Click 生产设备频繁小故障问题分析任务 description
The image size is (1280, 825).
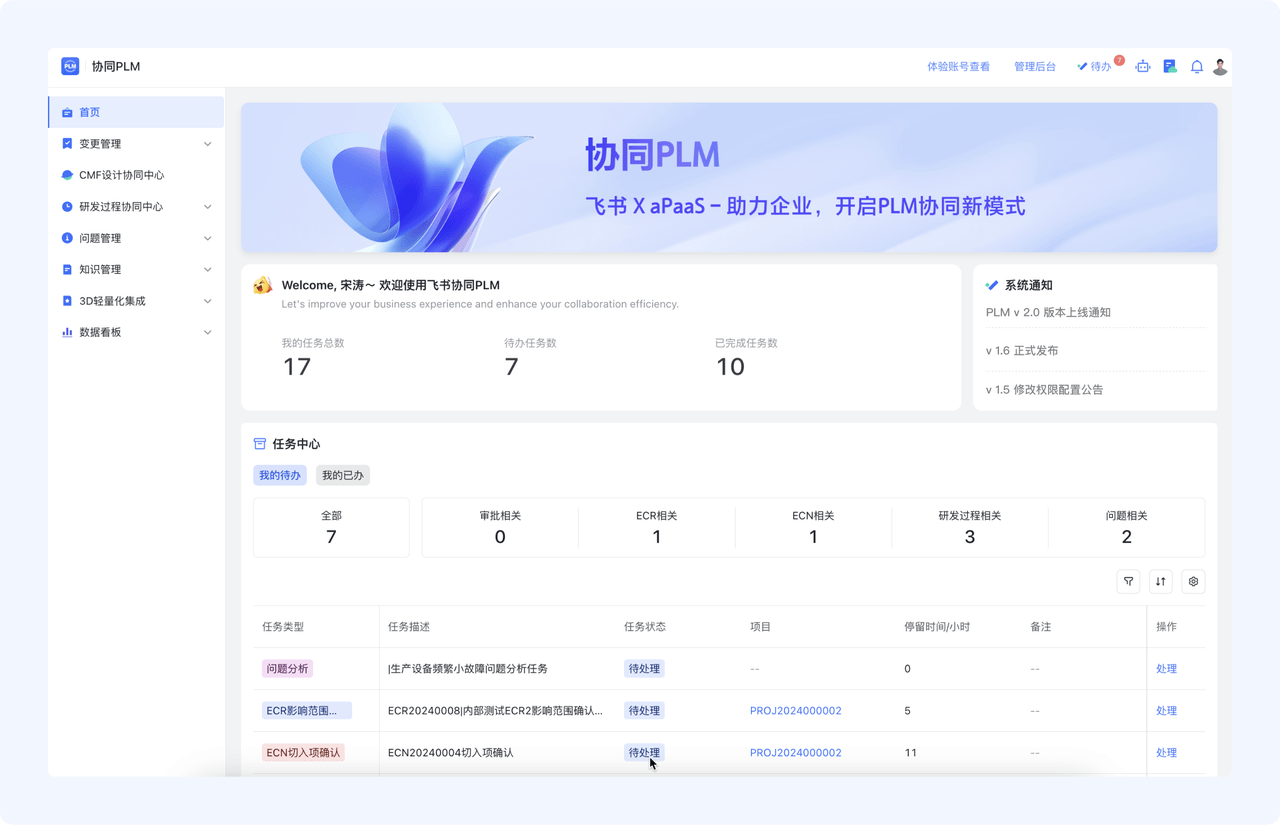point(468,669)
